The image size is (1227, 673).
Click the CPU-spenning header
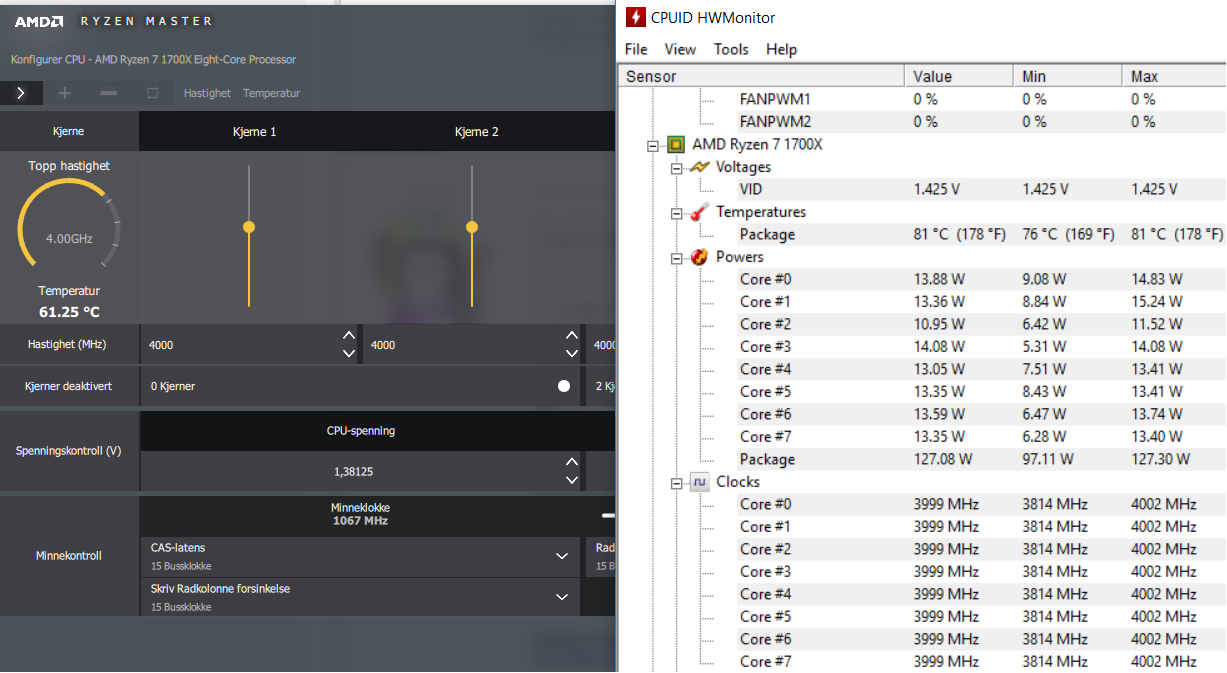pos(361,431)
